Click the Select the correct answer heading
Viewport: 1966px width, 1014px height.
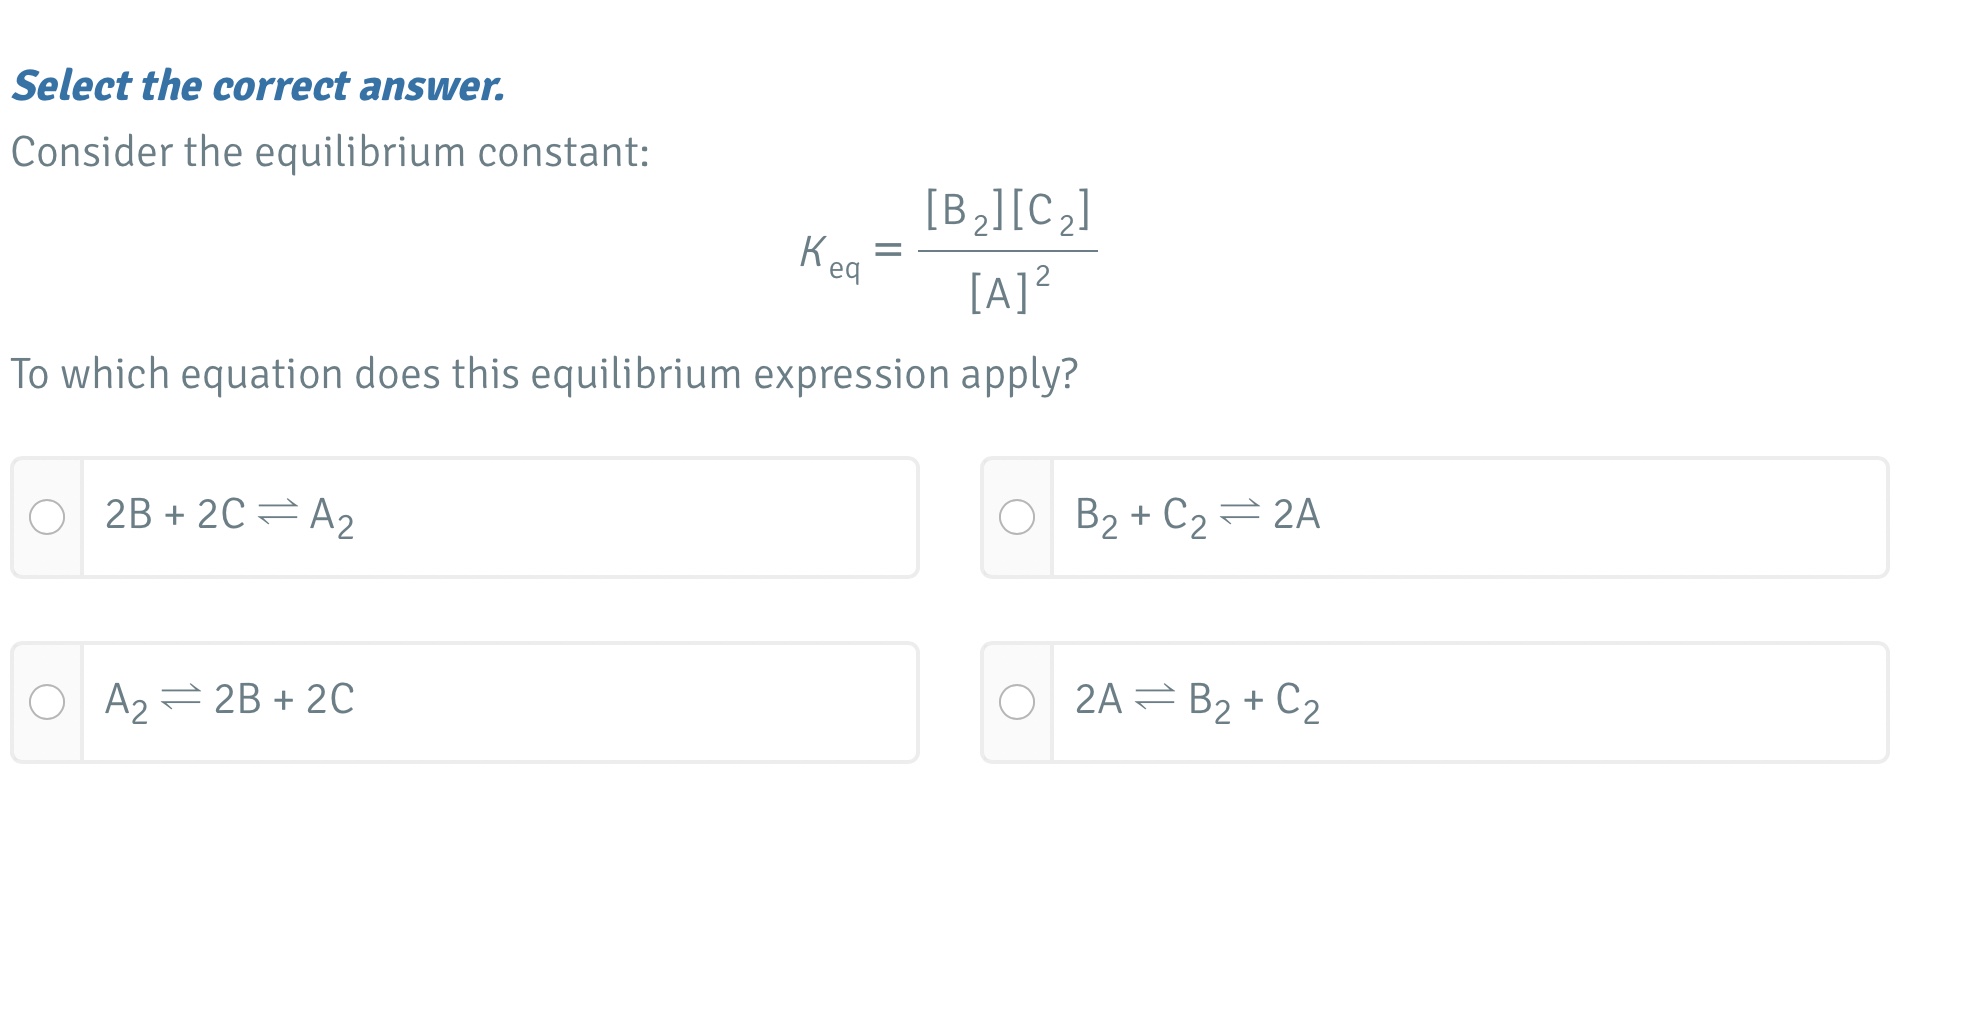click(258, 86)
